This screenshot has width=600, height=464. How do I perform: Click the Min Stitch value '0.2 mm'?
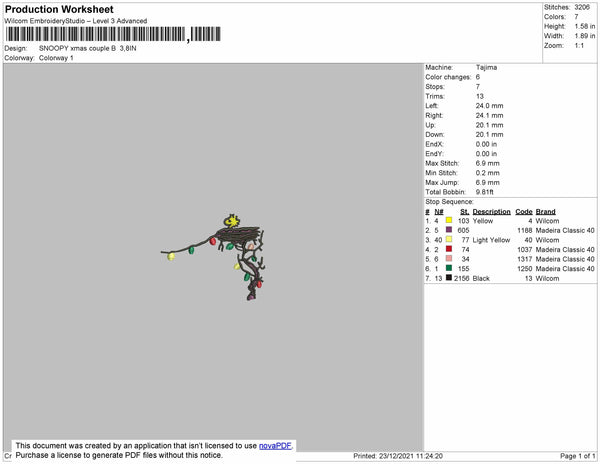(488, 173)
